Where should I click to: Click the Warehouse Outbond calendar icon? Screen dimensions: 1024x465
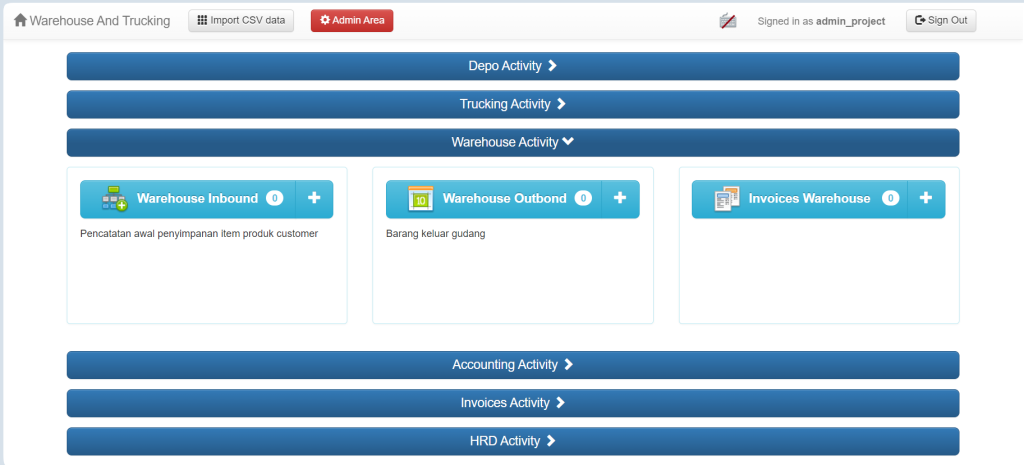click(421, 199)
